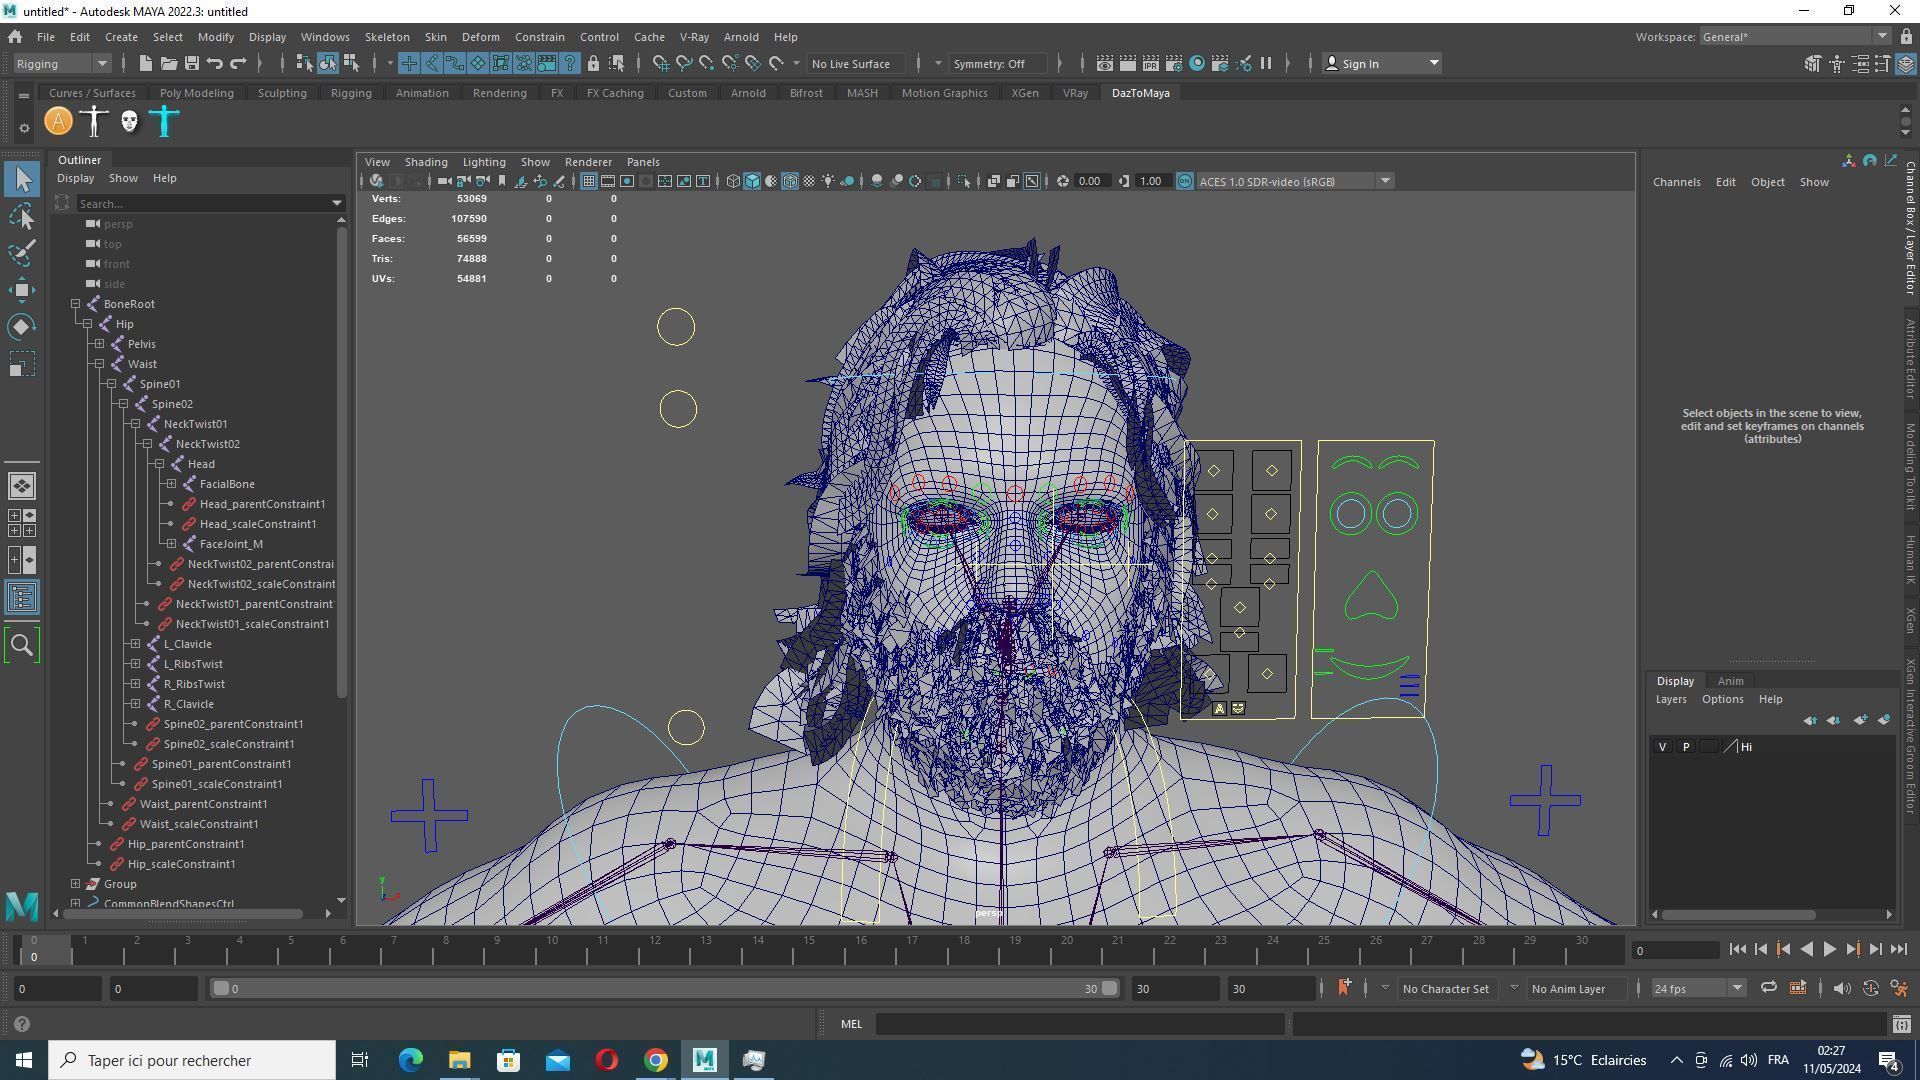Click No Character Set button
The image size is (1920, 1080).
(1445, 989)
